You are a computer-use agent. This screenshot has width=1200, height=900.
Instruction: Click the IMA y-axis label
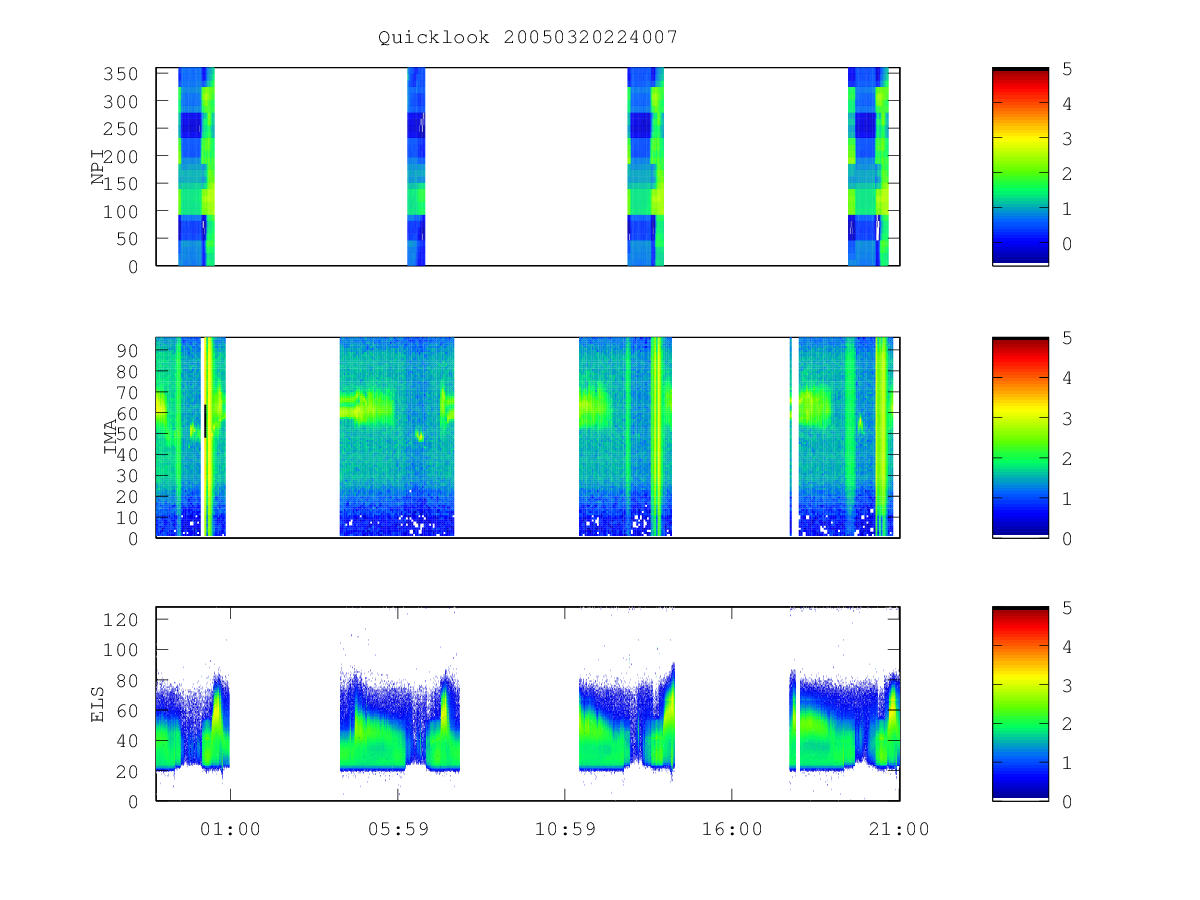[x=109, y=437]
